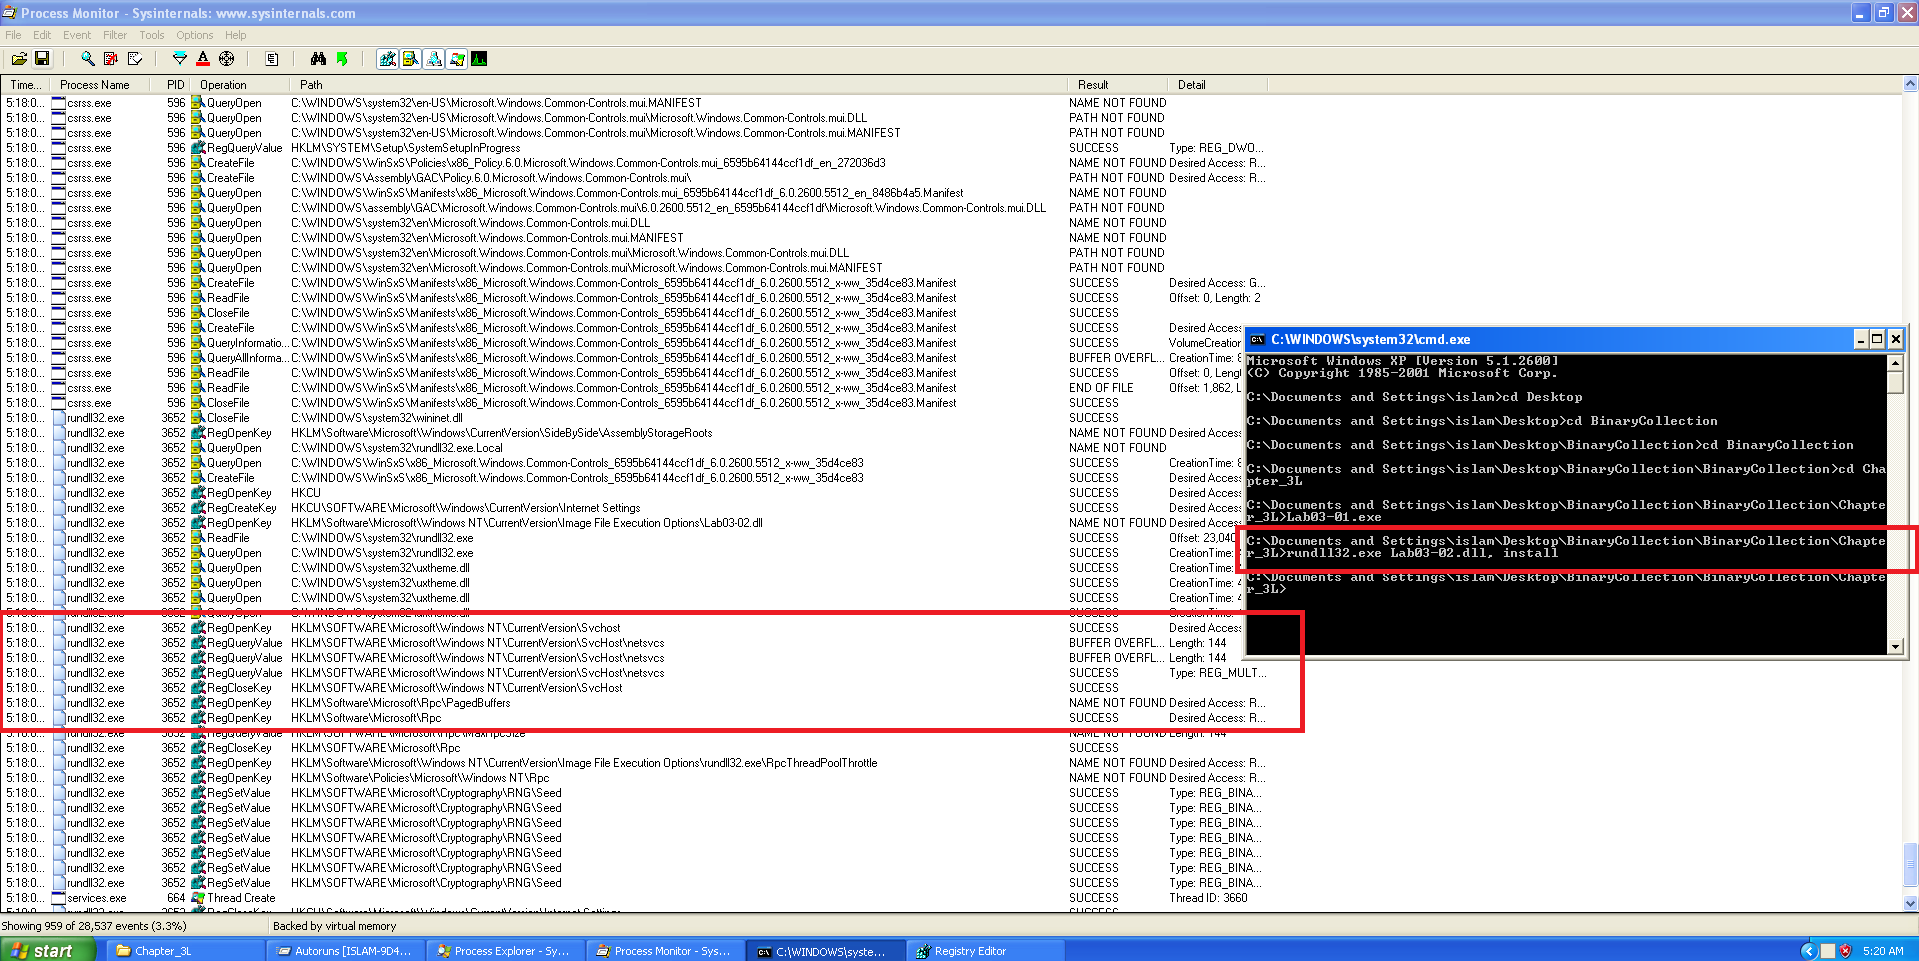Click the green Jump To Object arrow
Screen dimensions: 1919x961
[342, 59]
